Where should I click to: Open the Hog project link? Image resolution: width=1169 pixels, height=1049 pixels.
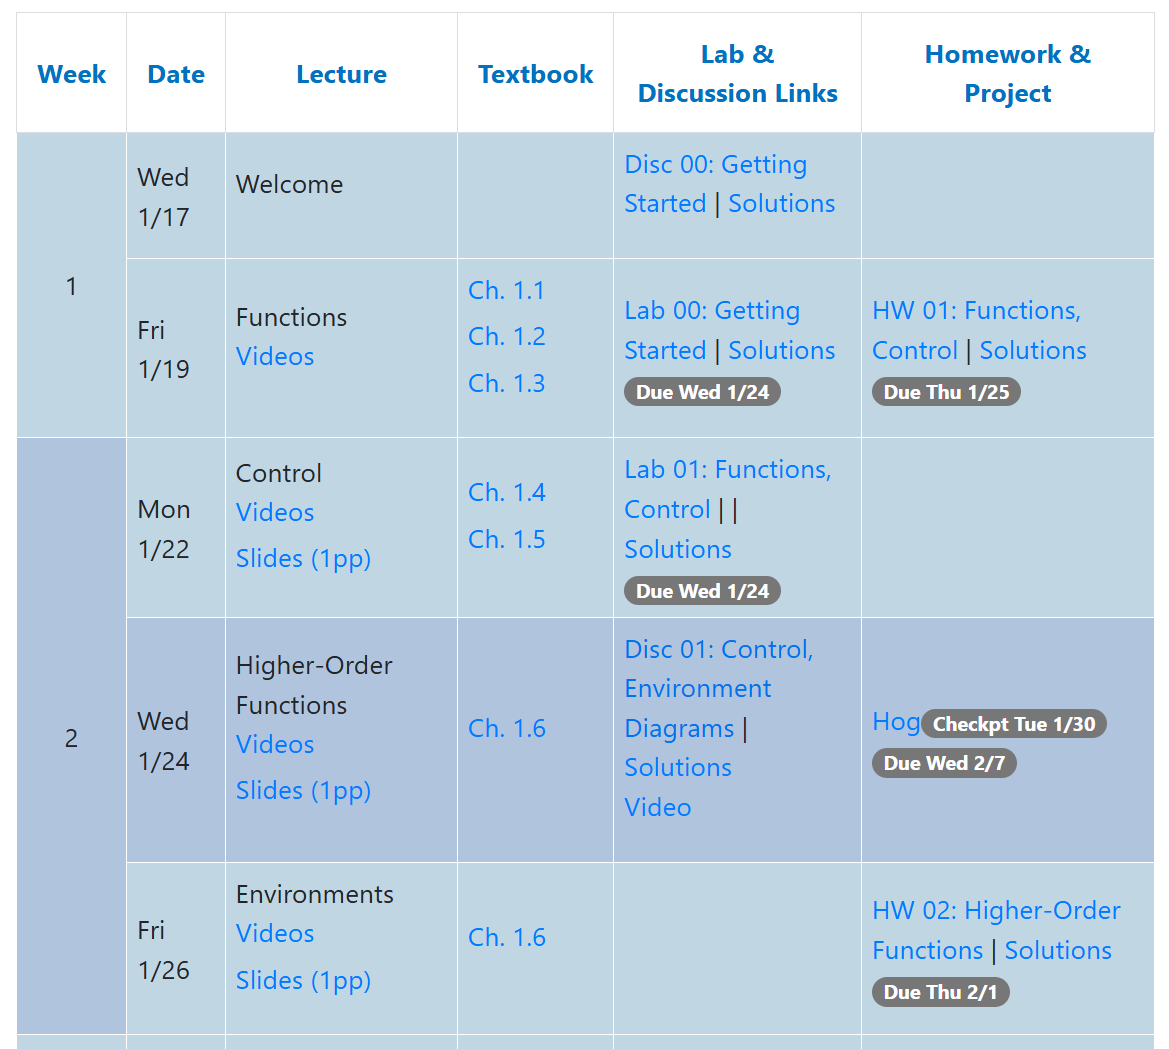click(896, 722)
